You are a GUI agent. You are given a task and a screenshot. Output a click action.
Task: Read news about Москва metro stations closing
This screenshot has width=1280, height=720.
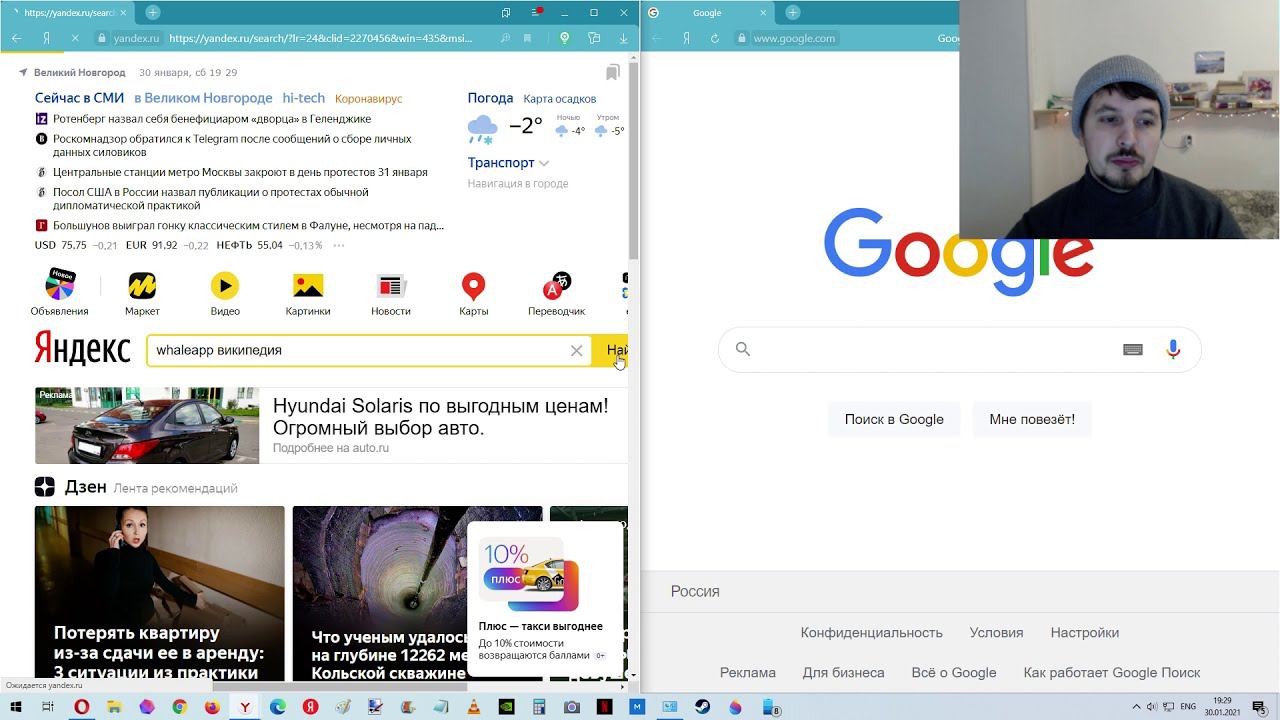click(240, 172)
